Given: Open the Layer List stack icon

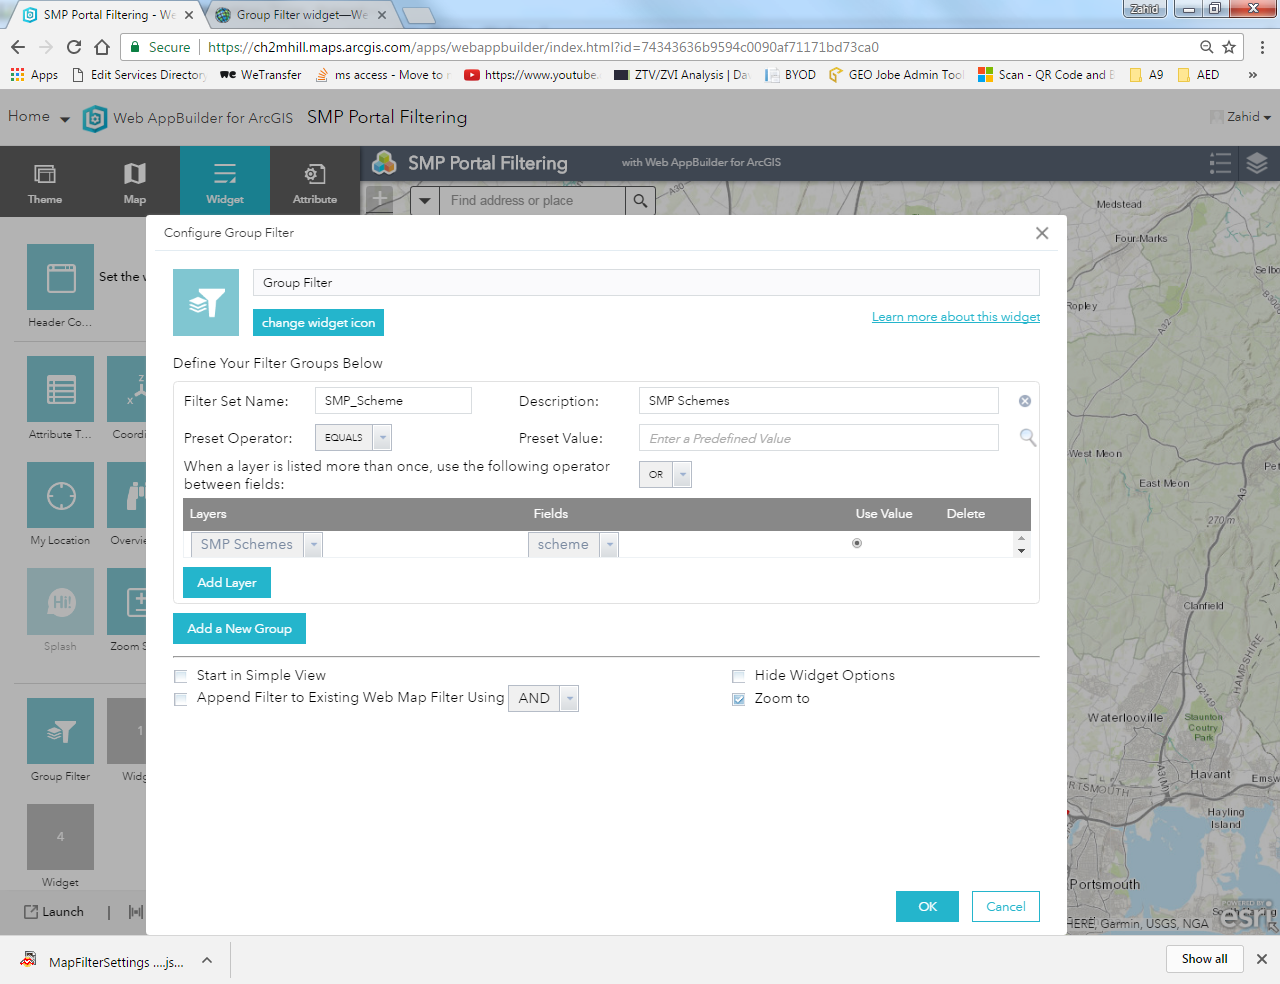Looking at the screenshot, I should [1257, 163].
